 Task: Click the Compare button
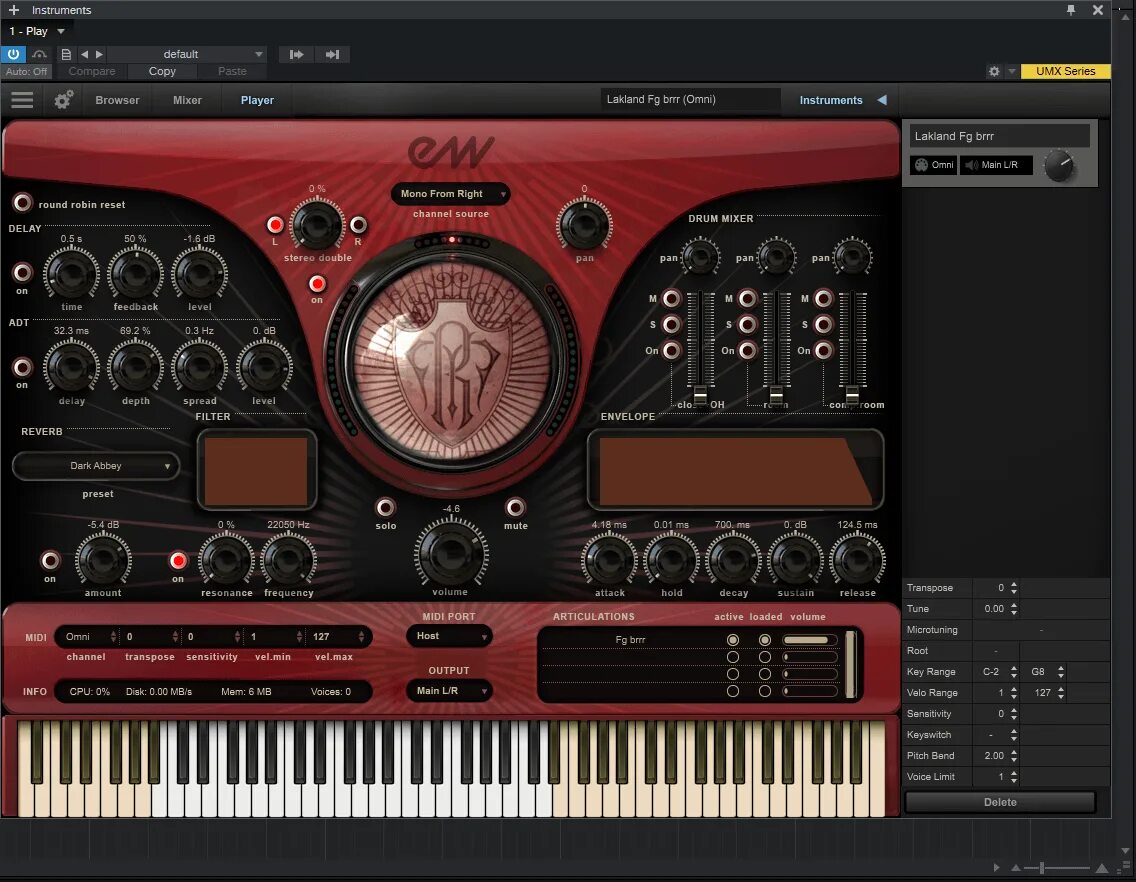[x=92, y=71]
